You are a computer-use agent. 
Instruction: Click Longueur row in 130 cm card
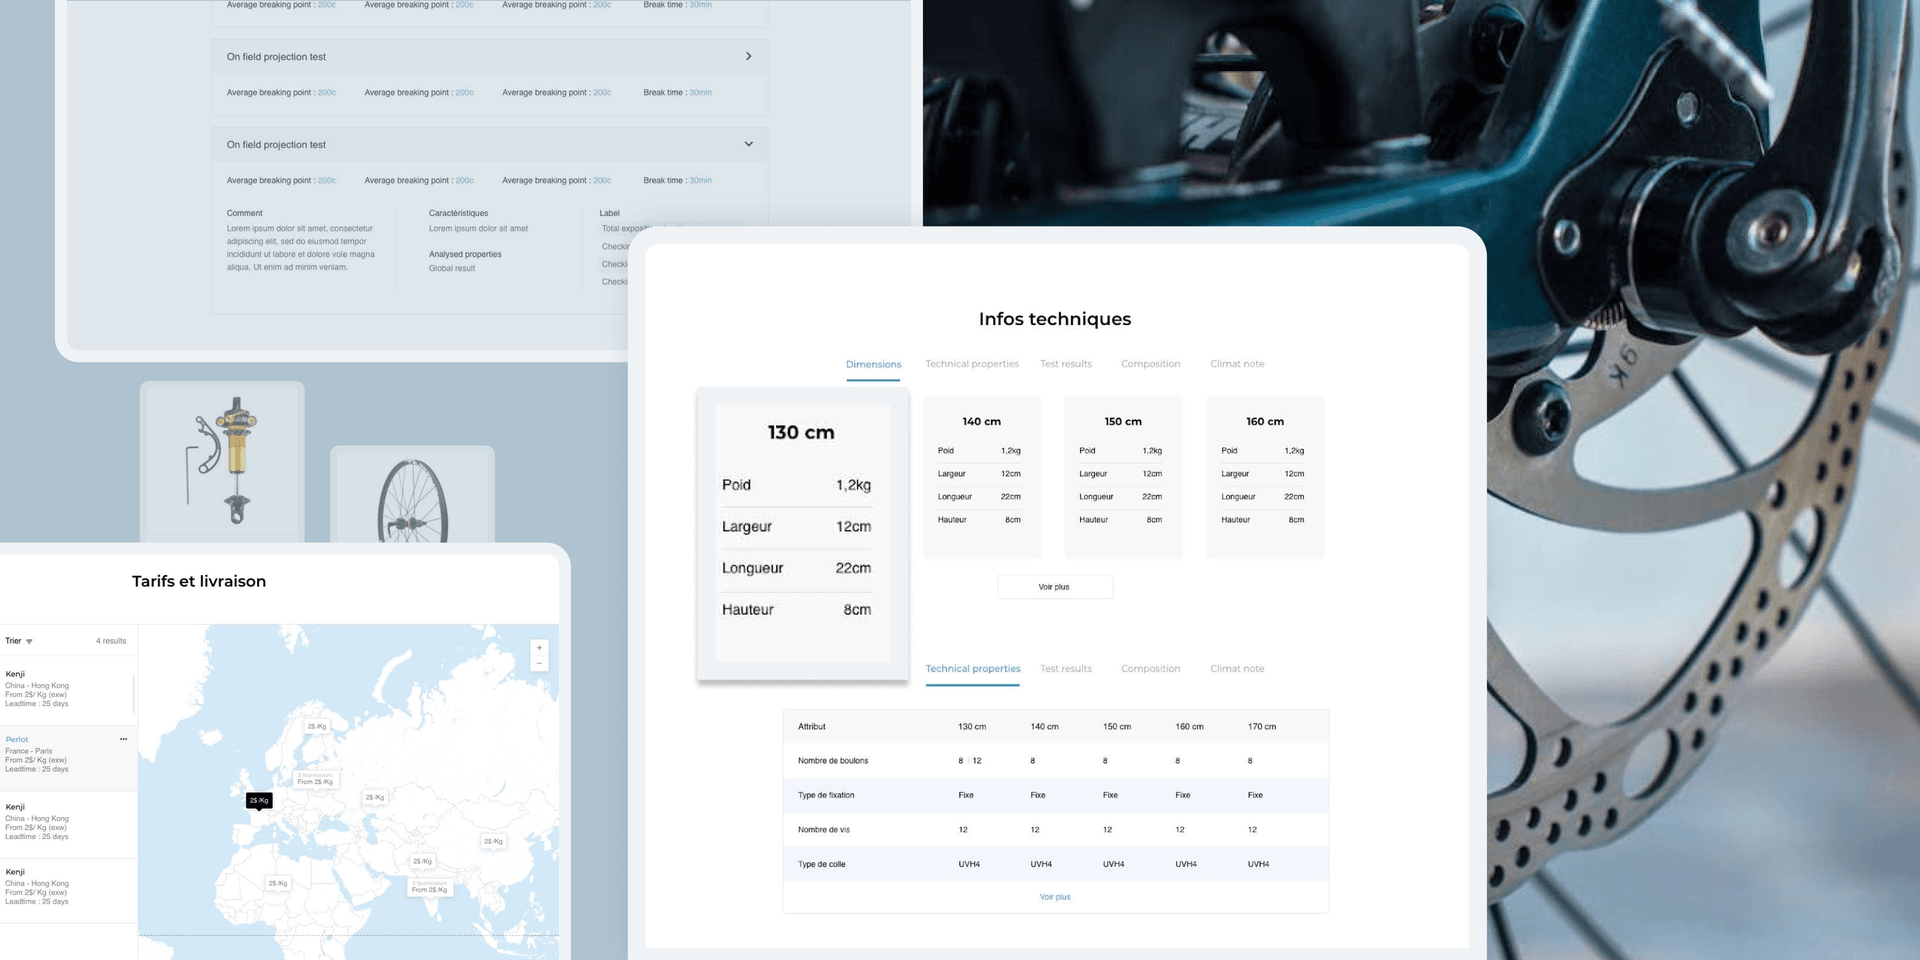pyautogui.click(x=796, y=568)
